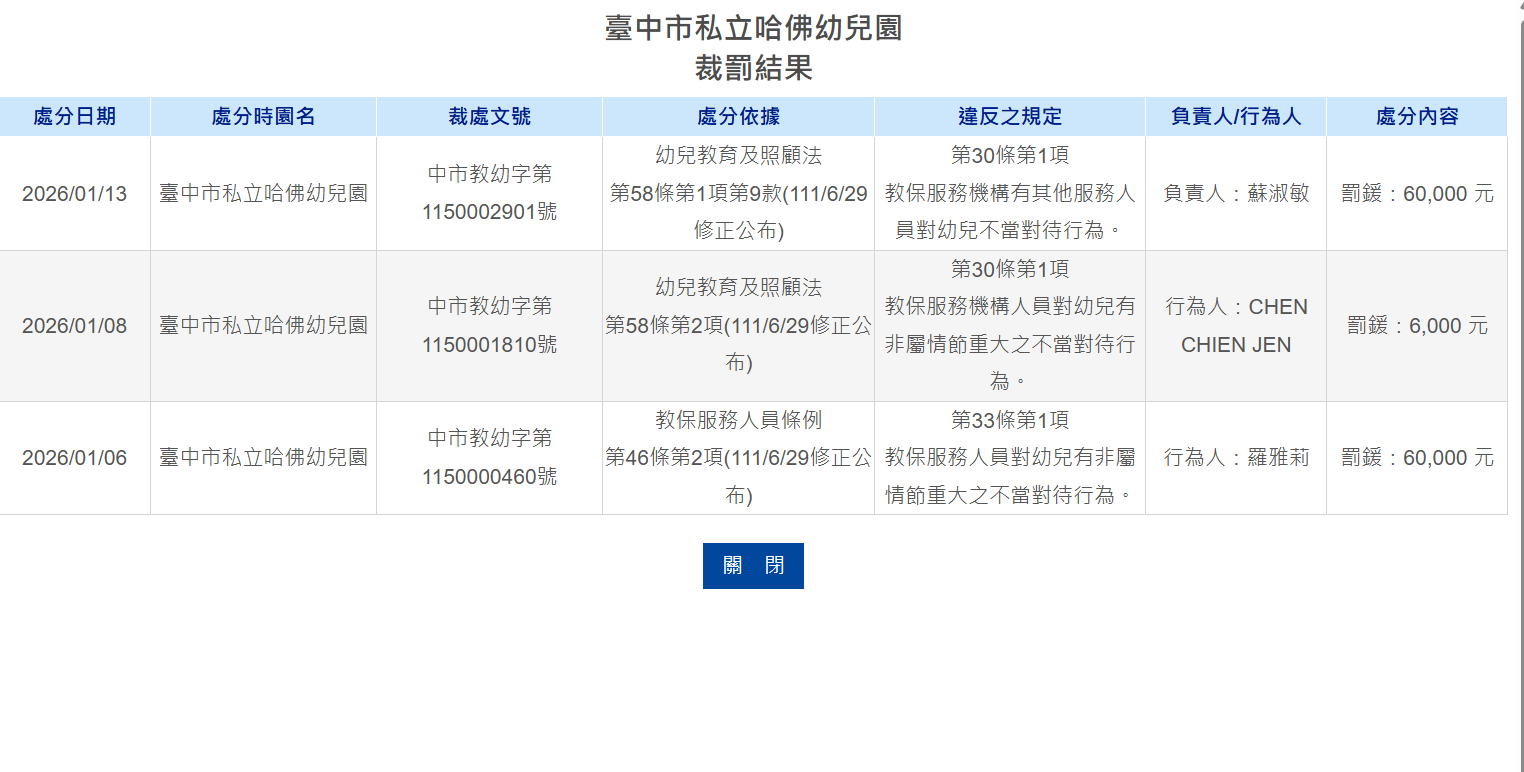
Task: Click the 負責人/行為人 column header
Action: pos(1236,117)
